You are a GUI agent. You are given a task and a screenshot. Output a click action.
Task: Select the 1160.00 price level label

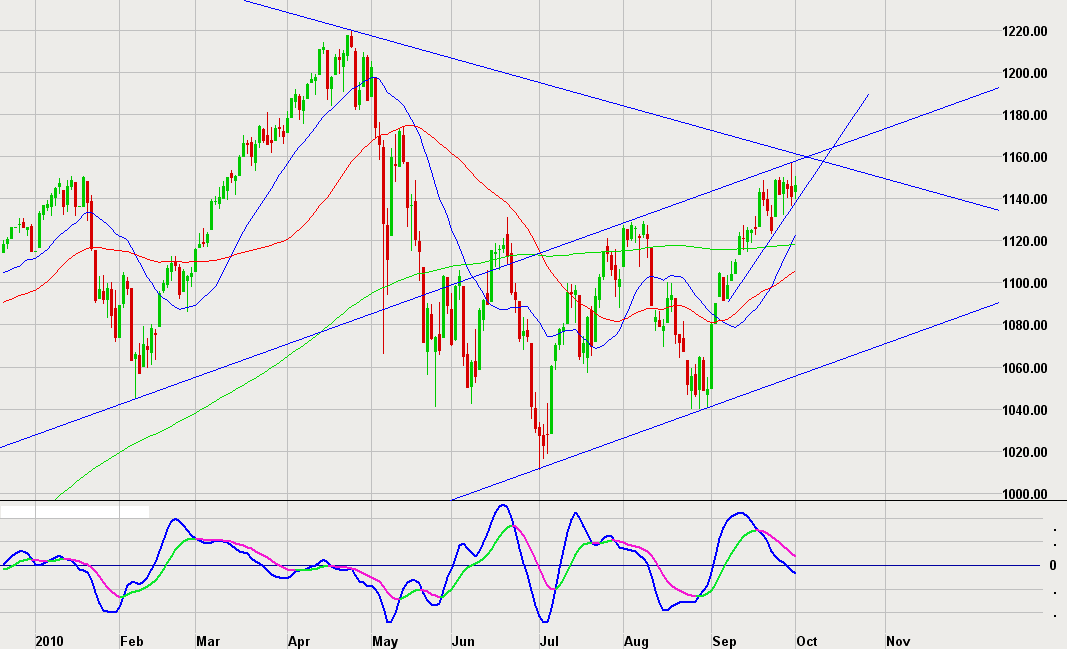(1025, 158)
